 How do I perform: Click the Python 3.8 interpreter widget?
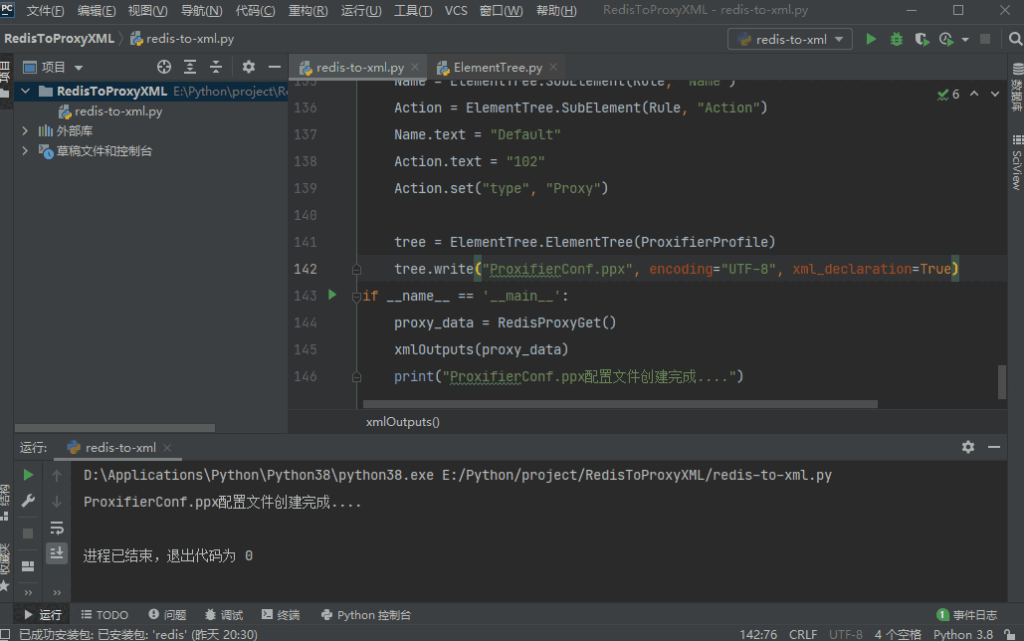tap(963, 634)
